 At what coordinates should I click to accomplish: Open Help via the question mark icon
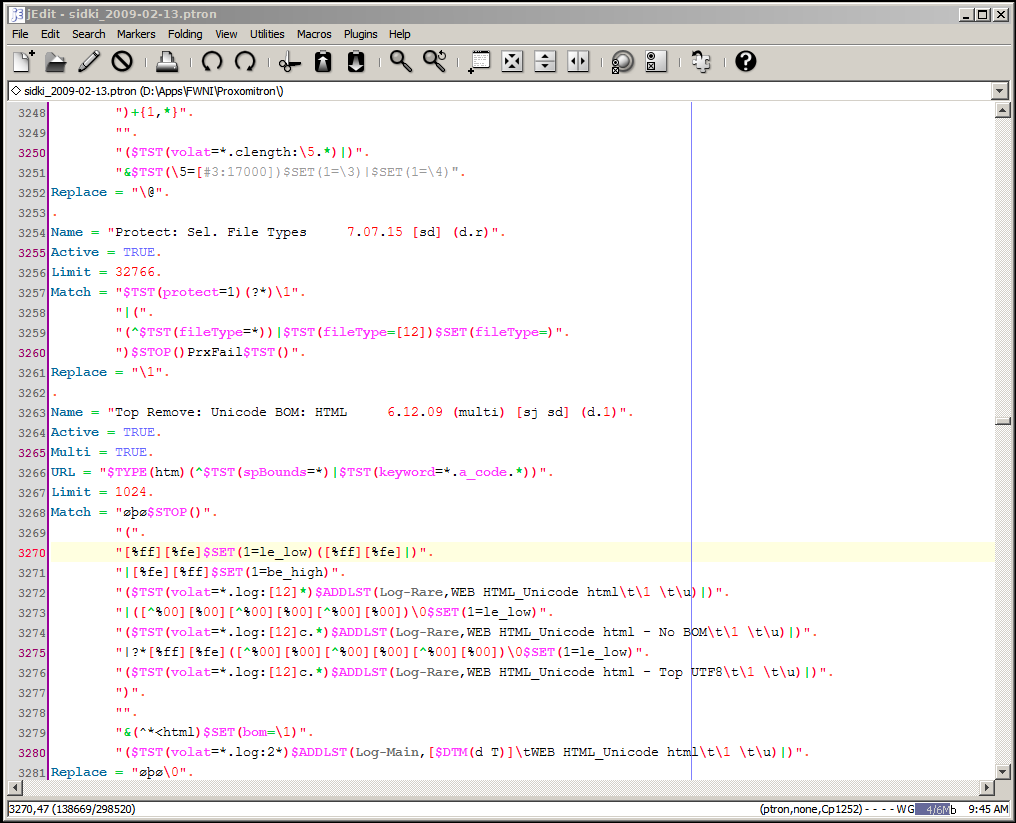point(745,62)
